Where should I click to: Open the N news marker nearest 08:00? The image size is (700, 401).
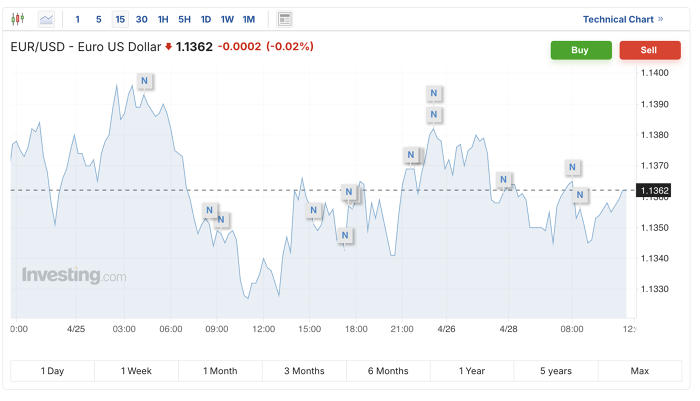572,167
